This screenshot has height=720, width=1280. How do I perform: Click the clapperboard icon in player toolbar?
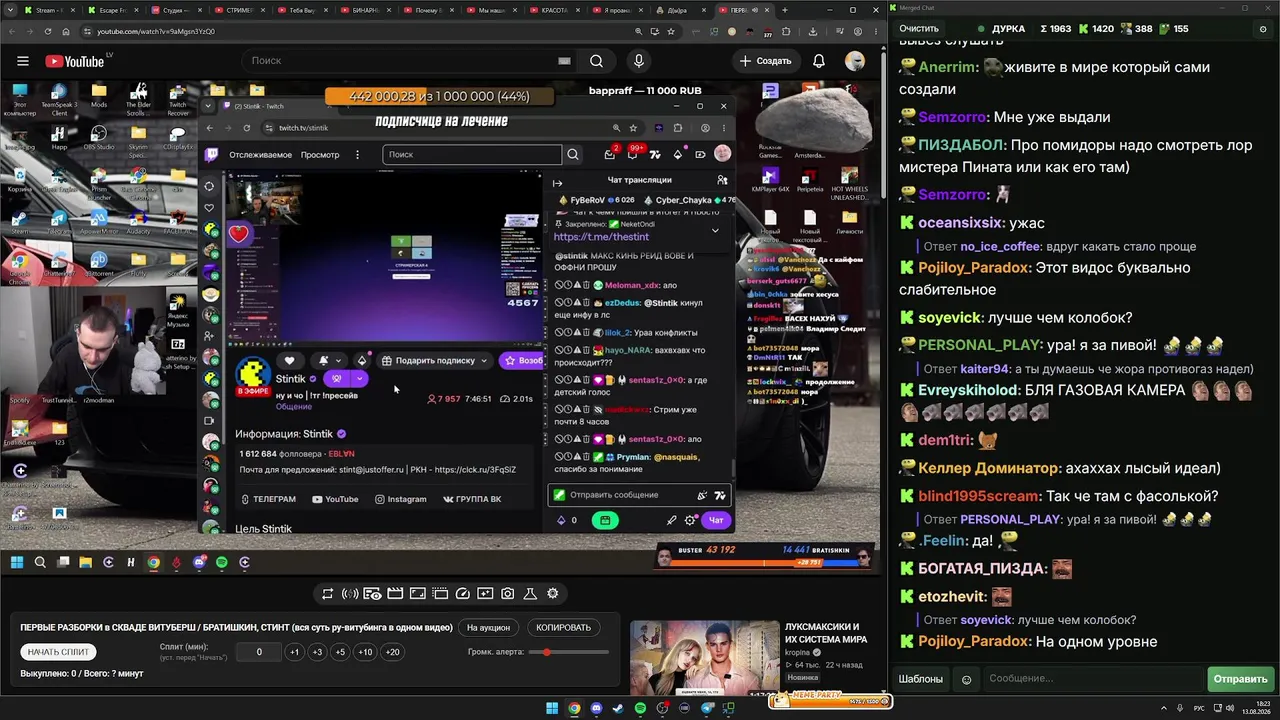point(395,594)
